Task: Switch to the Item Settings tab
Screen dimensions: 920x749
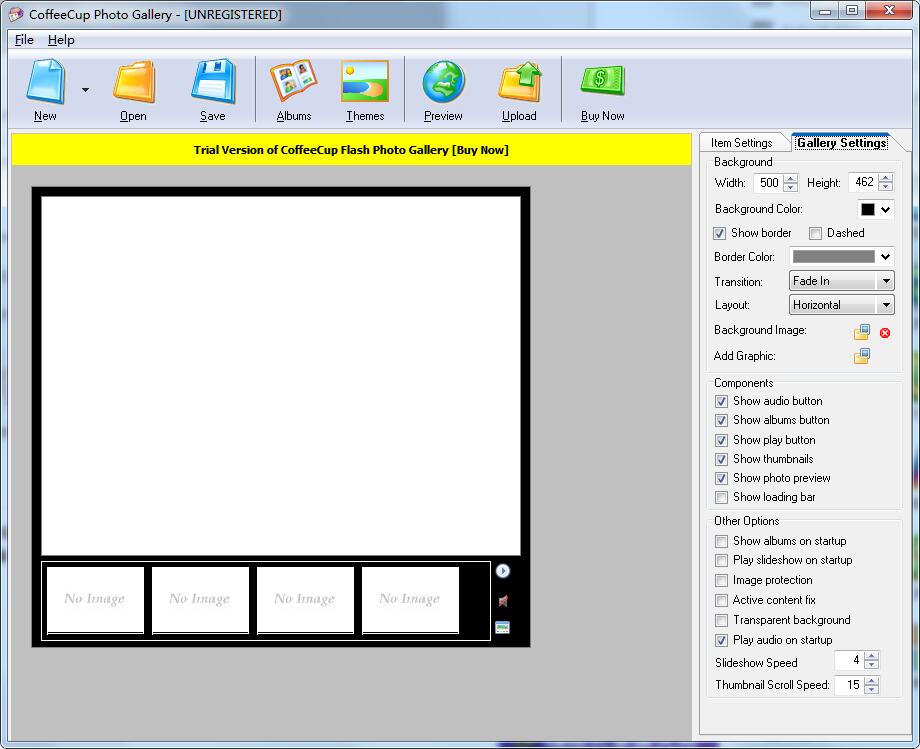Action: [742, 143]
